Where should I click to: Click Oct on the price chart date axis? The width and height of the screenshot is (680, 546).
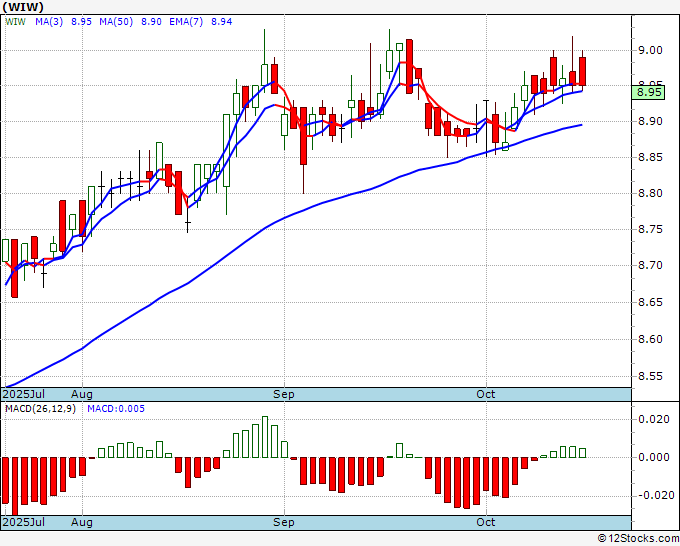click(x=486, y=394)
